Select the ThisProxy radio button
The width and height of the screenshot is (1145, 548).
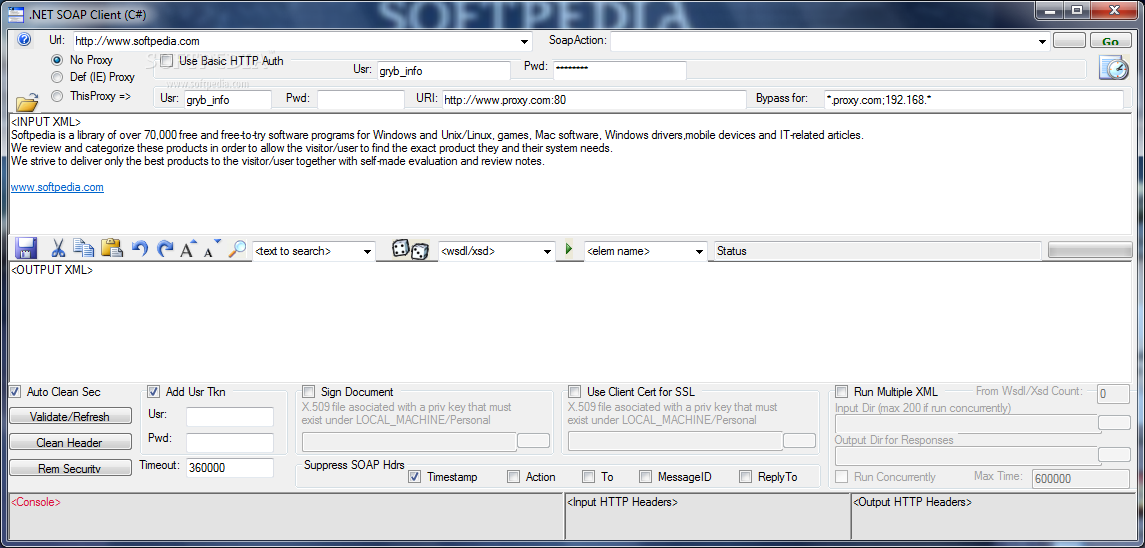[x=56, y=96]
